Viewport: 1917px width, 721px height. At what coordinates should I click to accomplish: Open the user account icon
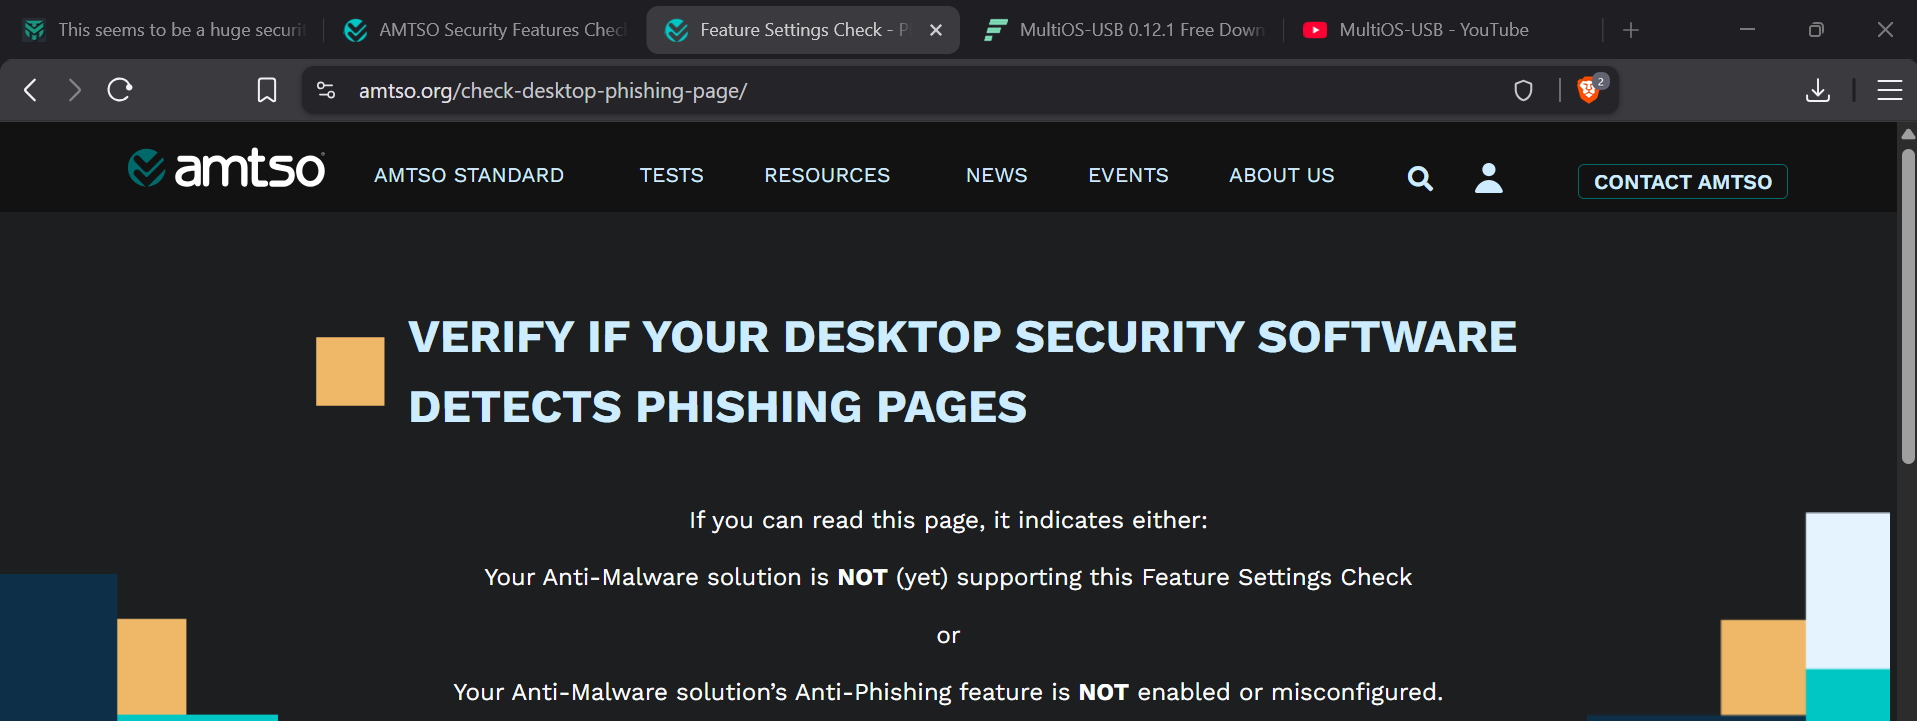click(x=1489, y=178)
